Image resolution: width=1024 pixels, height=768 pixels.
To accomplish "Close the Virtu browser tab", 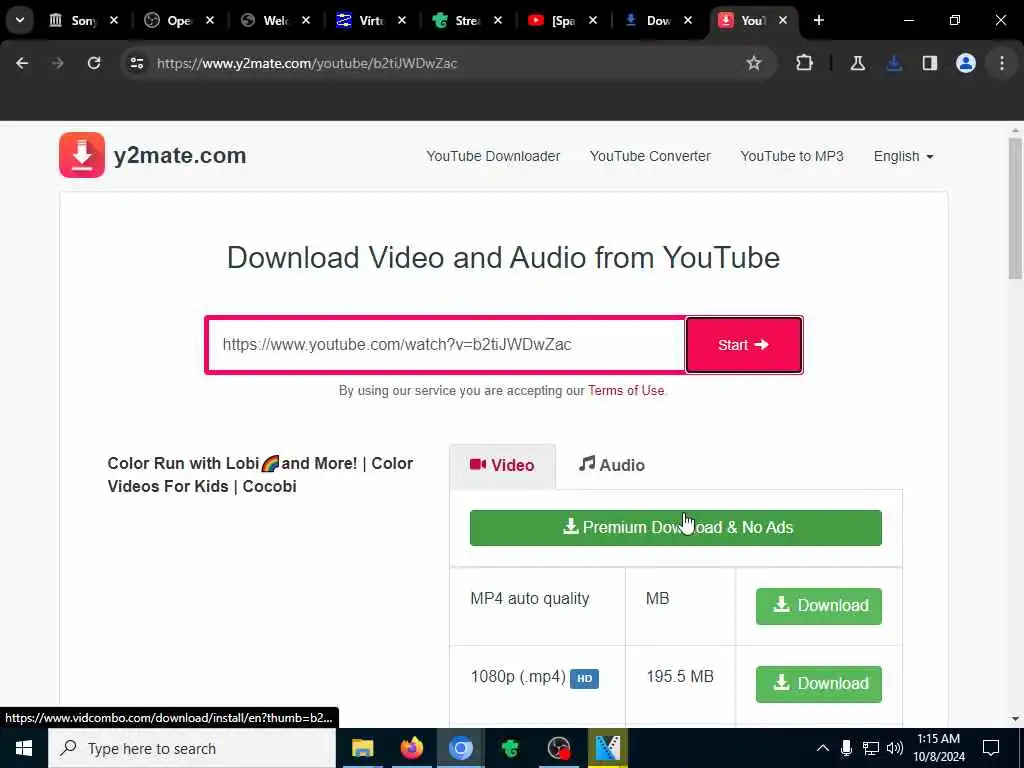I will click(x=402, y=20).
